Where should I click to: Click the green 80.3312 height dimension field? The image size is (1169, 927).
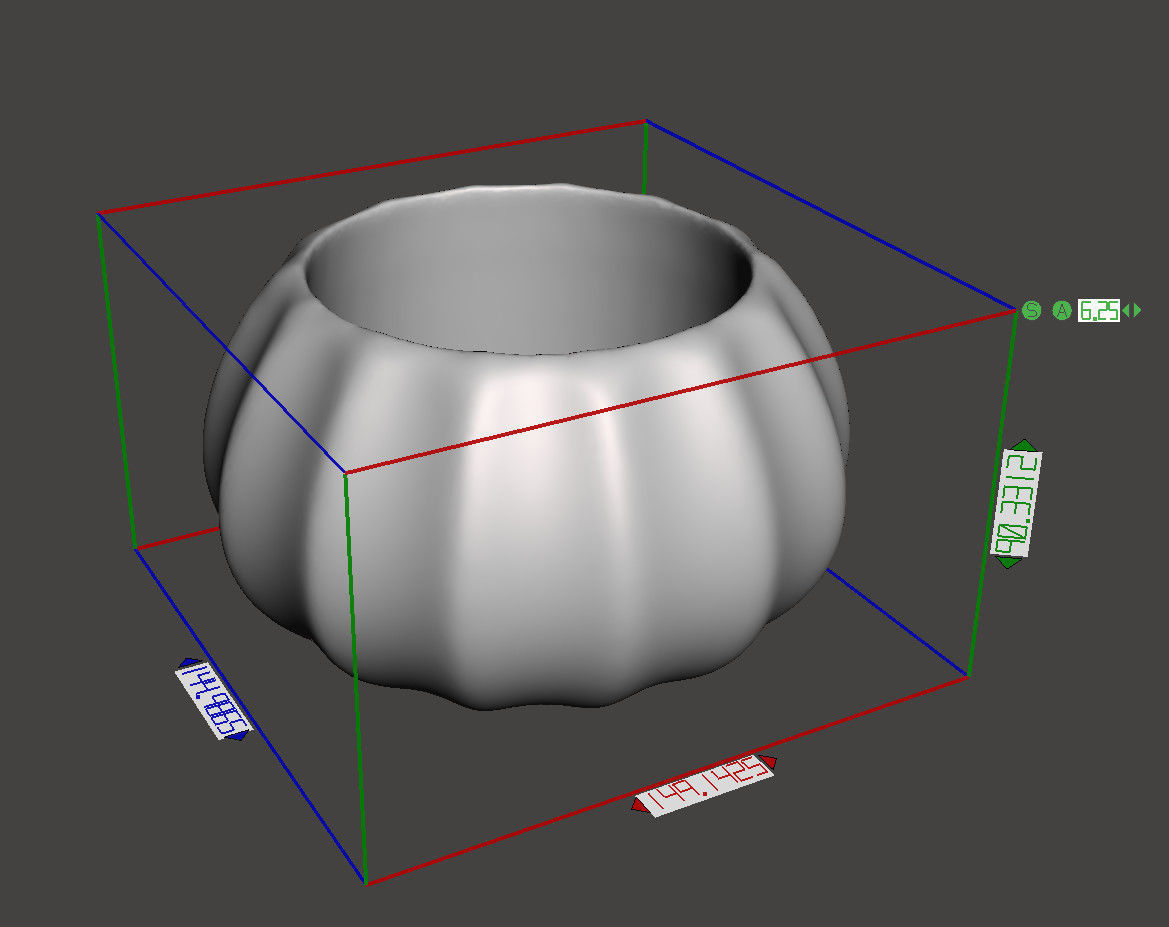1016,503
